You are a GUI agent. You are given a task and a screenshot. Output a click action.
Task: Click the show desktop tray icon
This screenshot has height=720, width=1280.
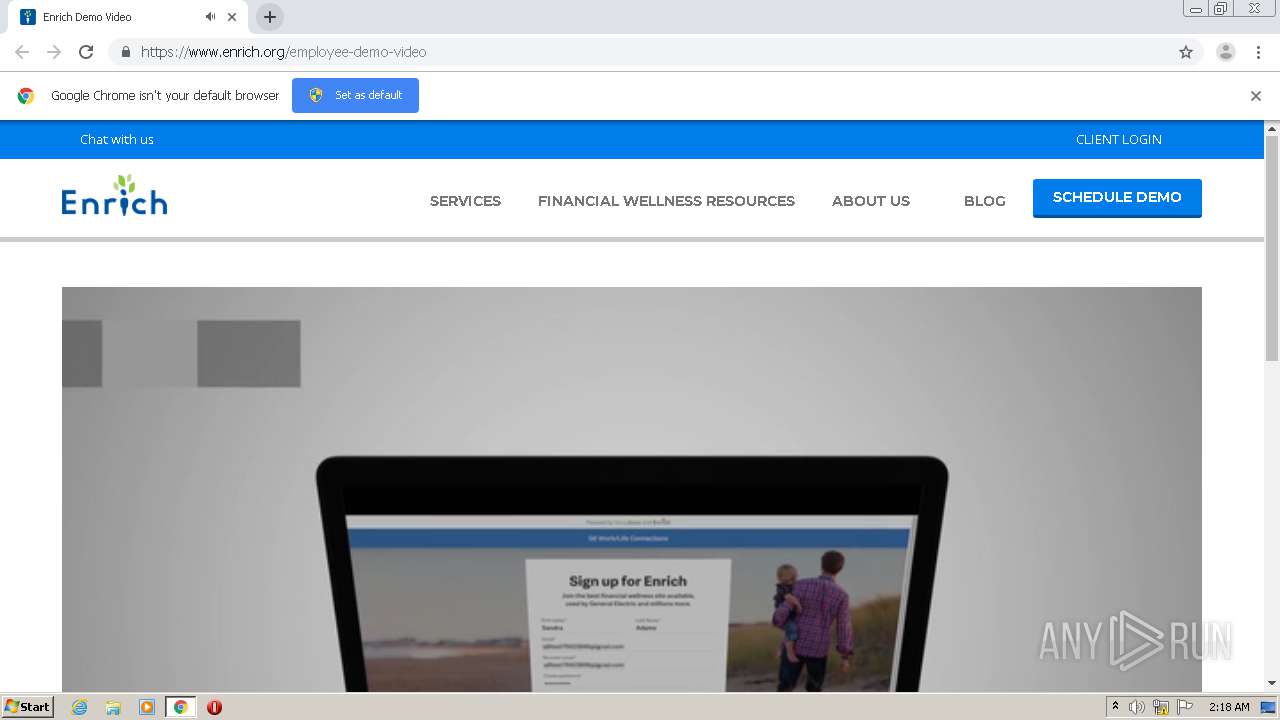pyautogui.click(x=1268, y=707)
